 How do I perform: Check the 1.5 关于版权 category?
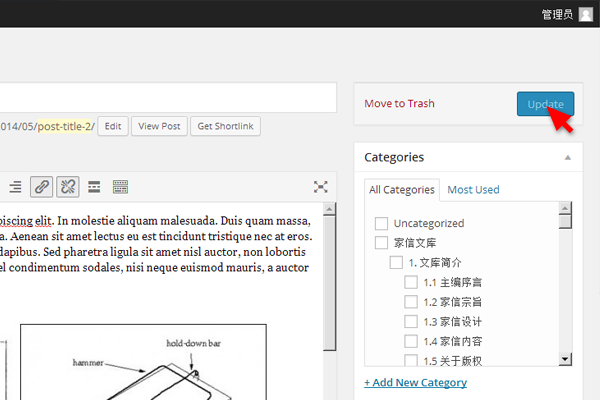point(411,360)
